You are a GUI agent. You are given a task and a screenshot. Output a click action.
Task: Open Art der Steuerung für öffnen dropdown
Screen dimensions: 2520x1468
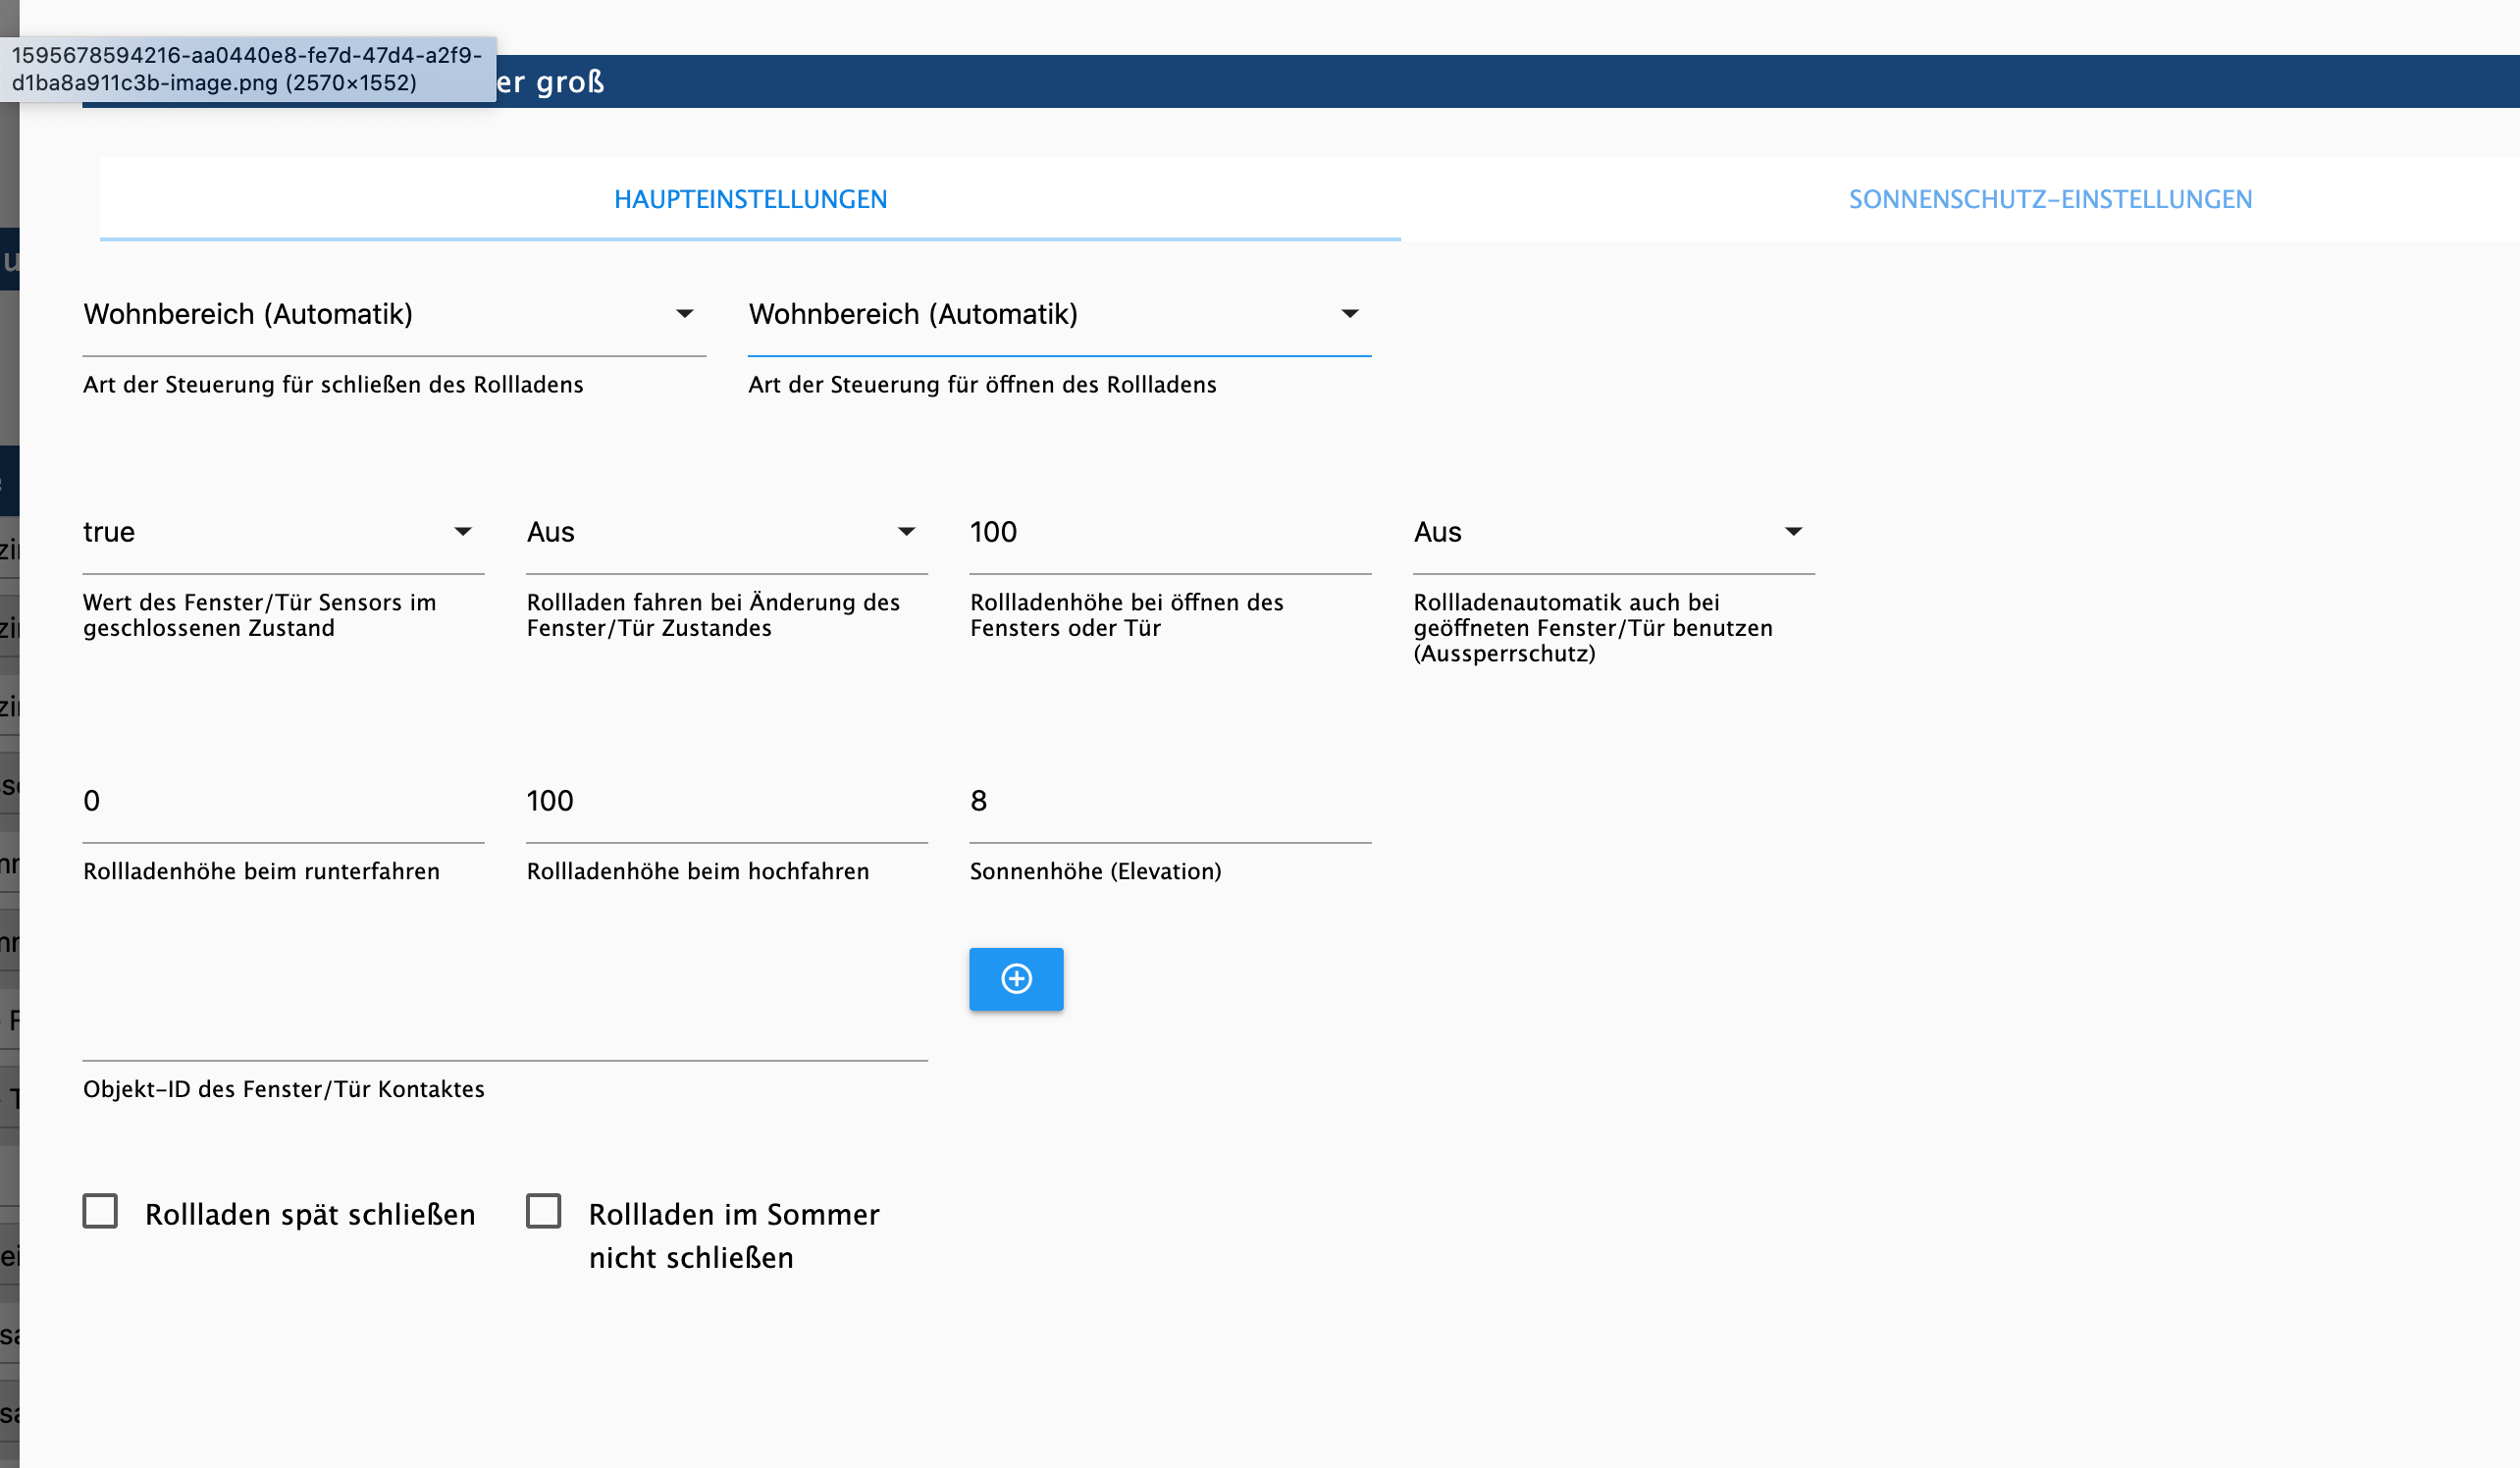(1060, 315)
